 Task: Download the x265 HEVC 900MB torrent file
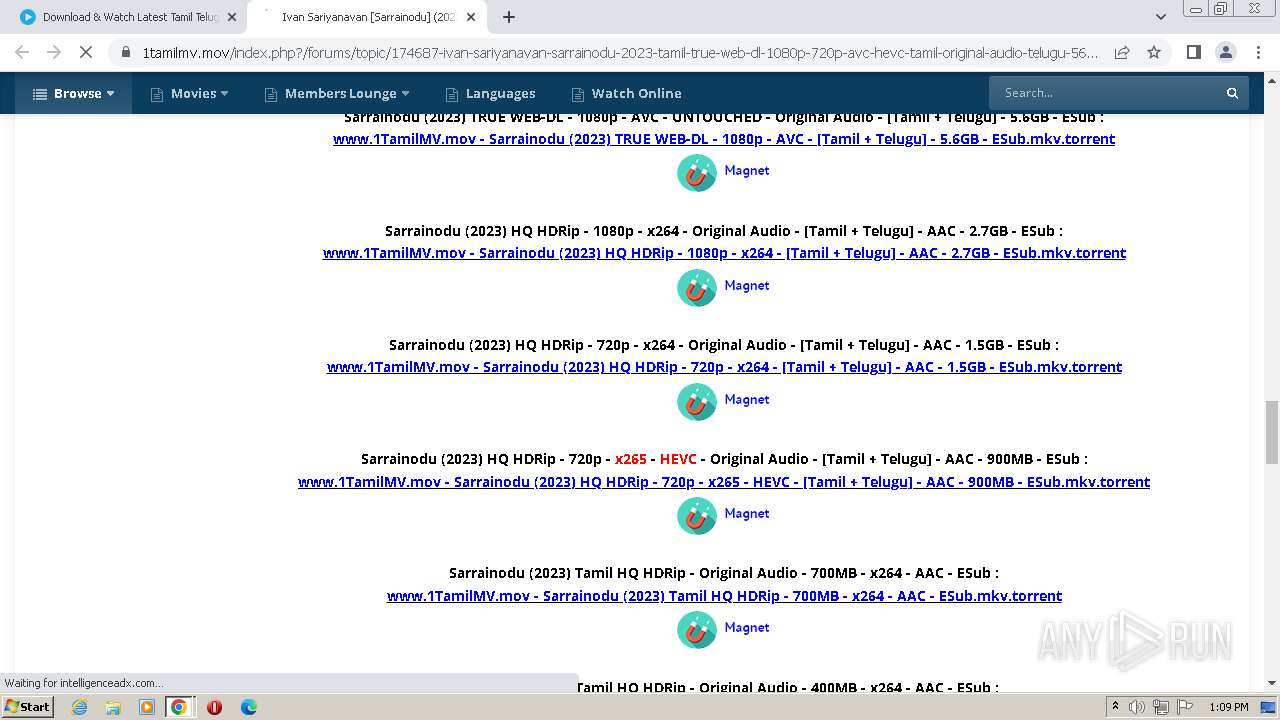[724, 482]
